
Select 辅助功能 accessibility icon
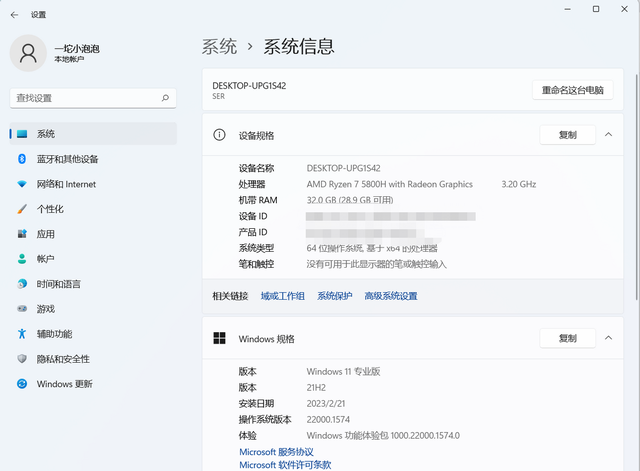coord(22,334)
